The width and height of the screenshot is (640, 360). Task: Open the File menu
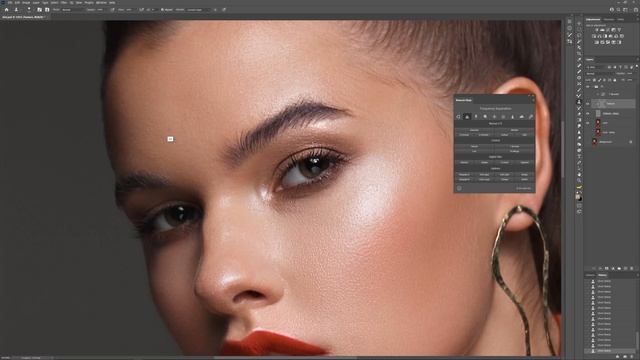click(9, 2)
